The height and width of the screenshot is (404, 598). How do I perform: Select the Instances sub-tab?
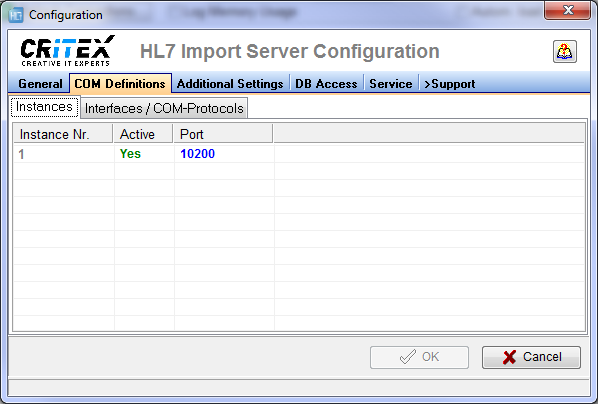44,107
